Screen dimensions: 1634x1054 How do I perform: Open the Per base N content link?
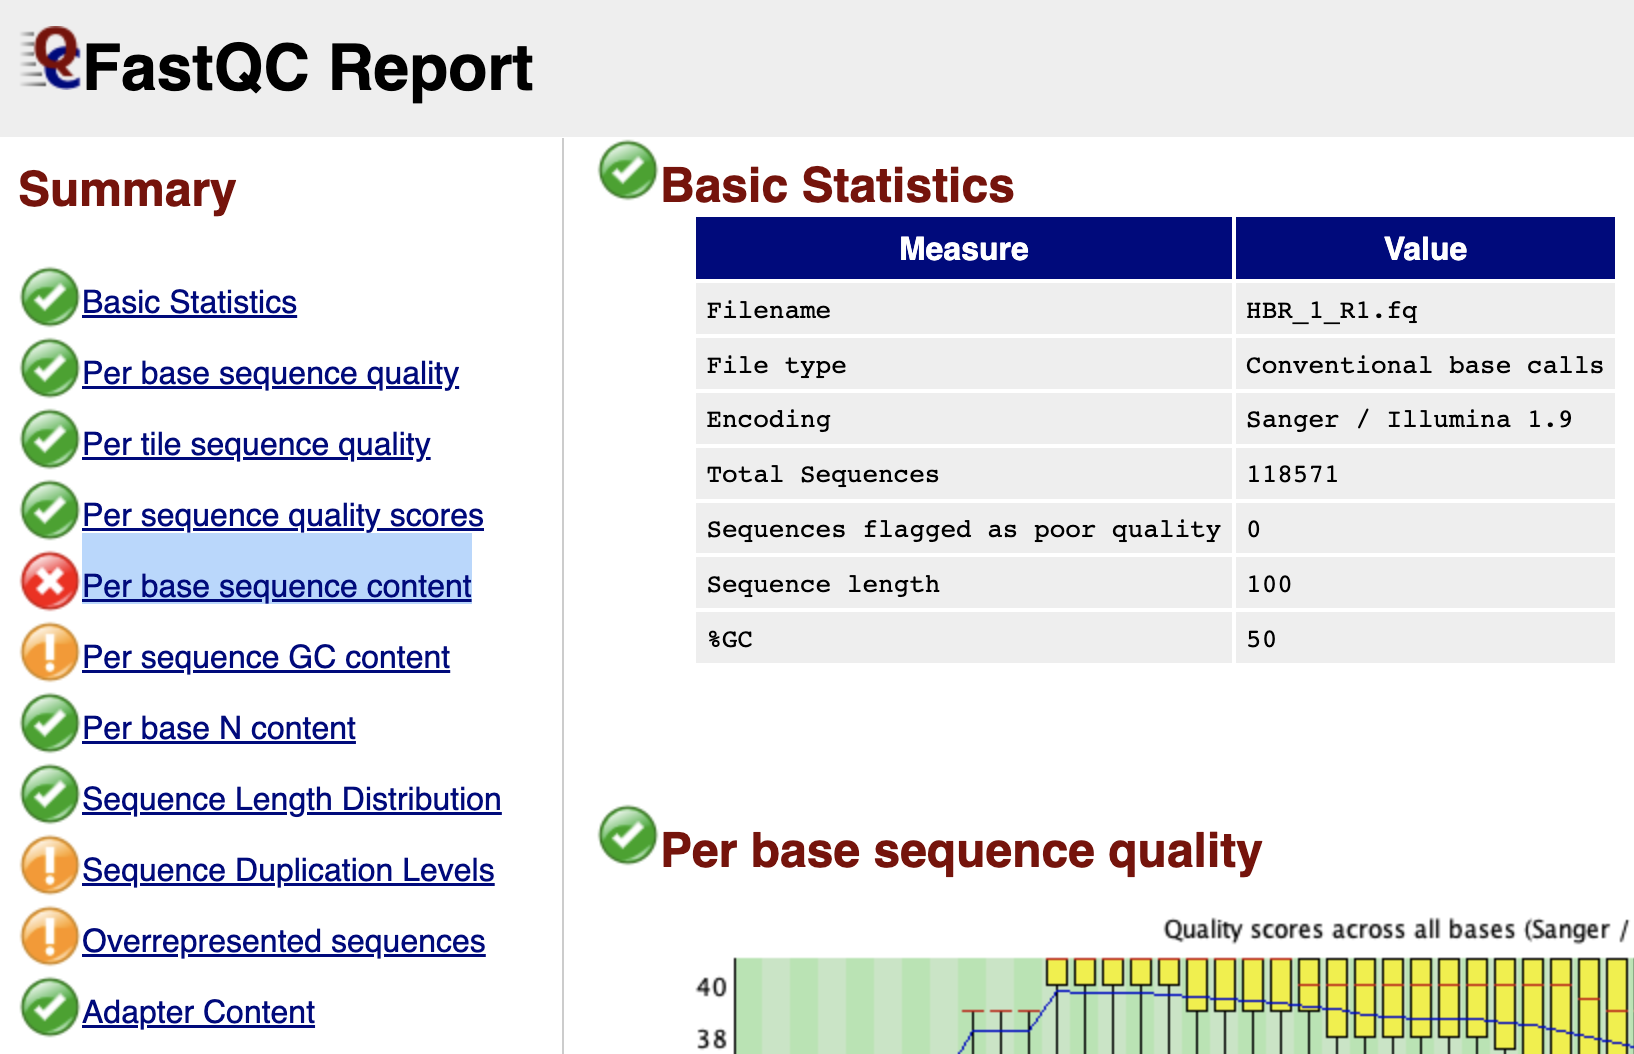pyautogui.click(x=218, y=728)
